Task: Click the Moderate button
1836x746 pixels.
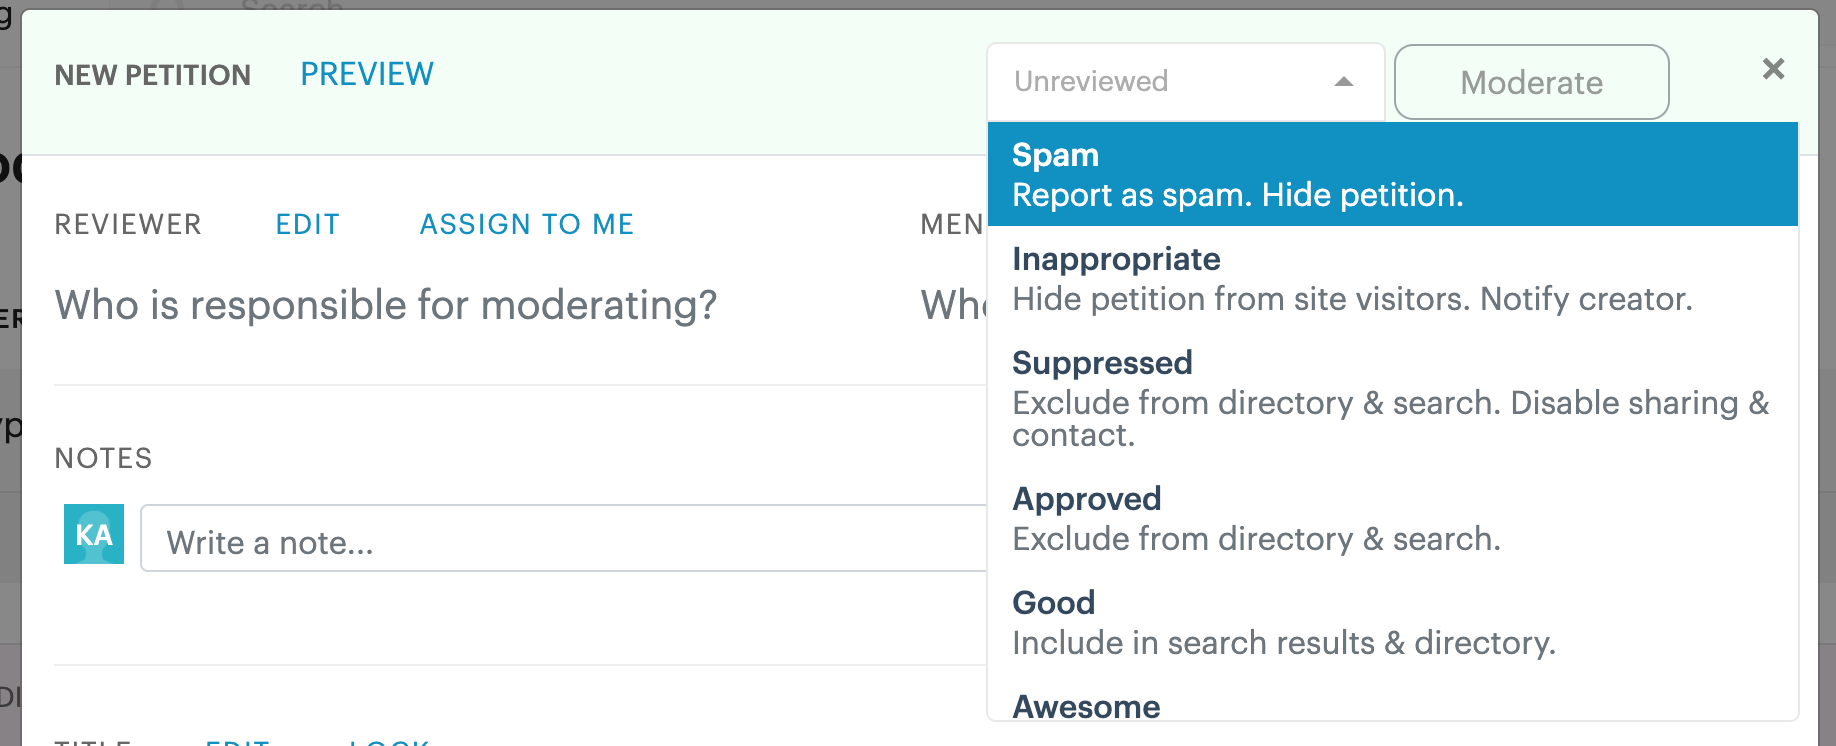Action: tap(1531, 82)
